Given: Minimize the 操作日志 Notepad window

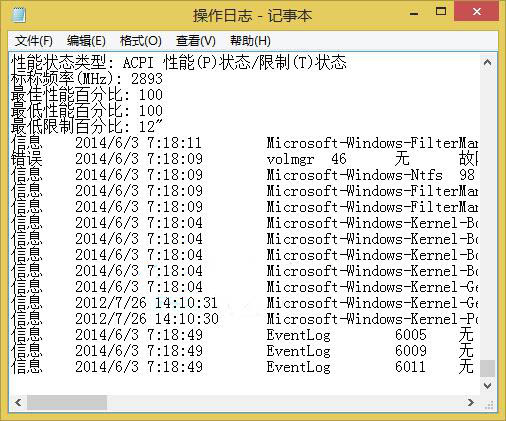Looking at the screenshot, I should point(414,13).
